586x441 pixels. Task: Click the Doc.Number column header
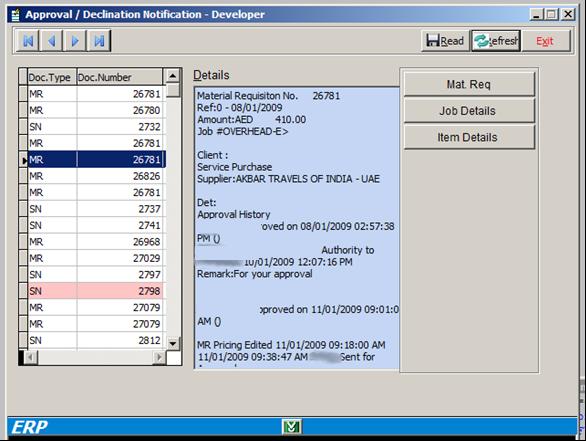(120, 77)
